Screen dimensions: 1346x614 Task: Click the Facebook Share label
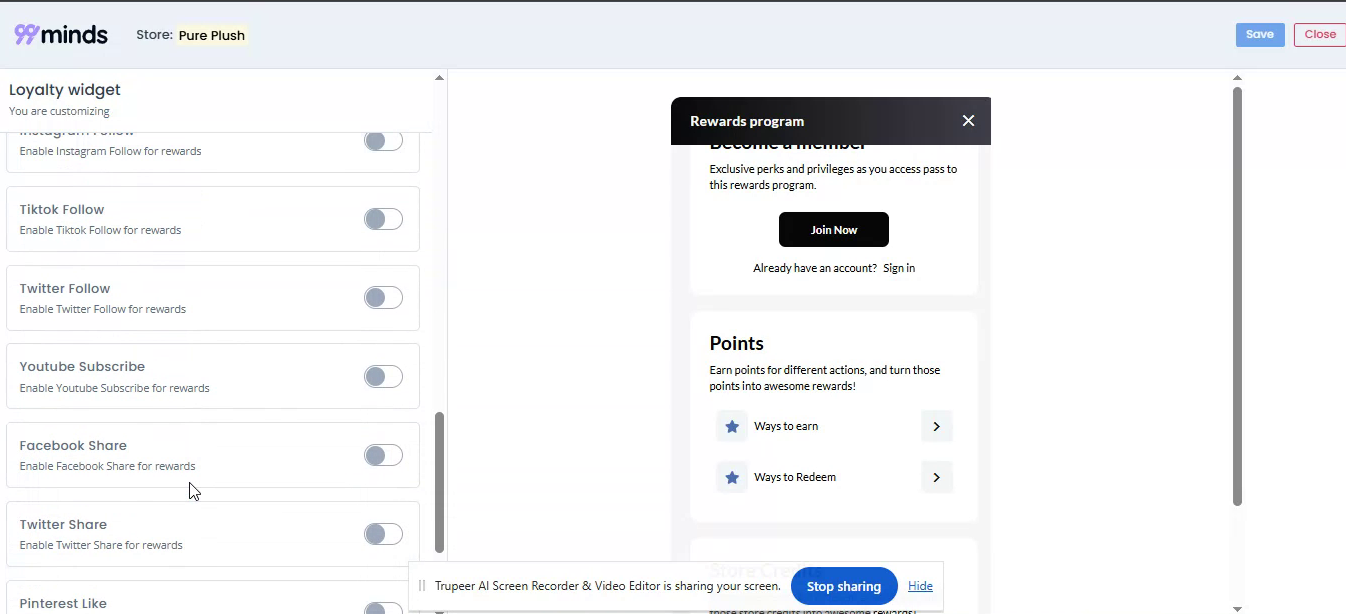coord(73,445)
